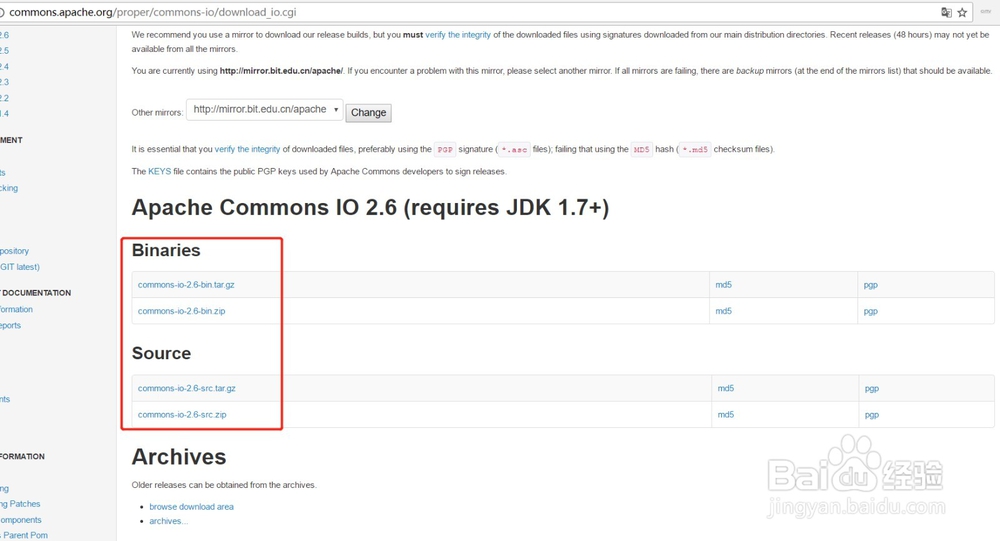
Task: Open the 'archives...' link
Action: 168,521
